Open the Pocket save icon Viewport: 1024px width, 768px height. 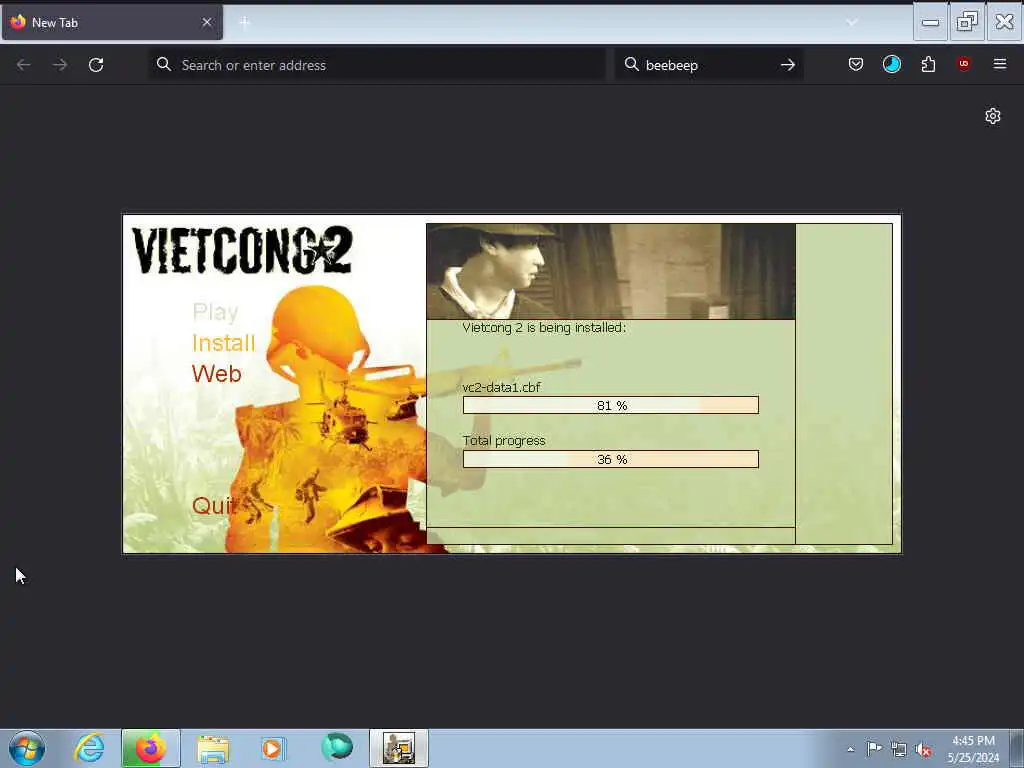click(x=856, y=64)
